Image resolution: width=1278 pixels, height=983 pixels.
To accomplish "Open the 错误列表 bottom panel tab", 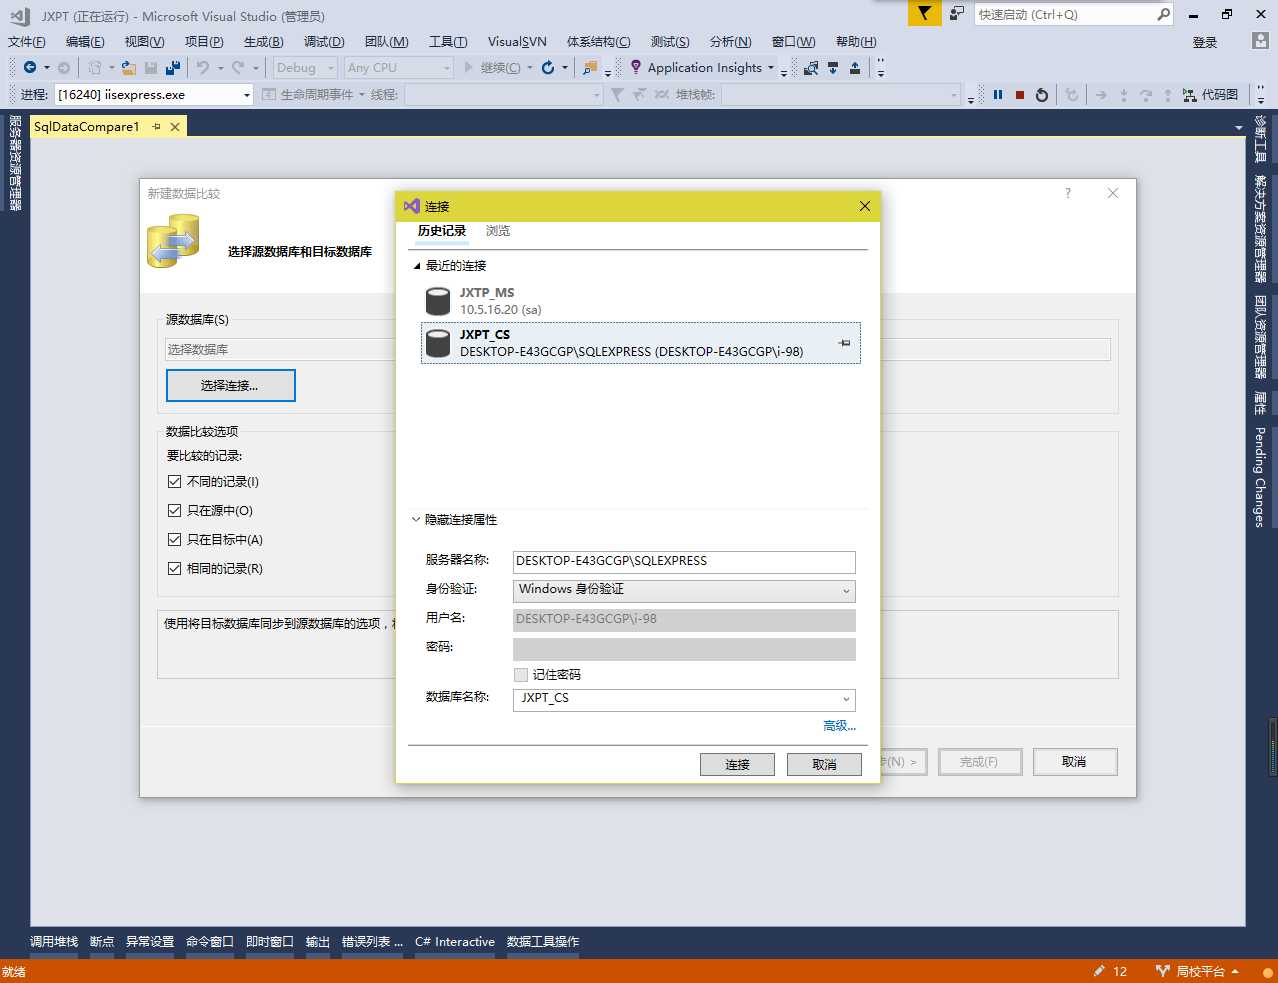I will [x=372, y=942].
